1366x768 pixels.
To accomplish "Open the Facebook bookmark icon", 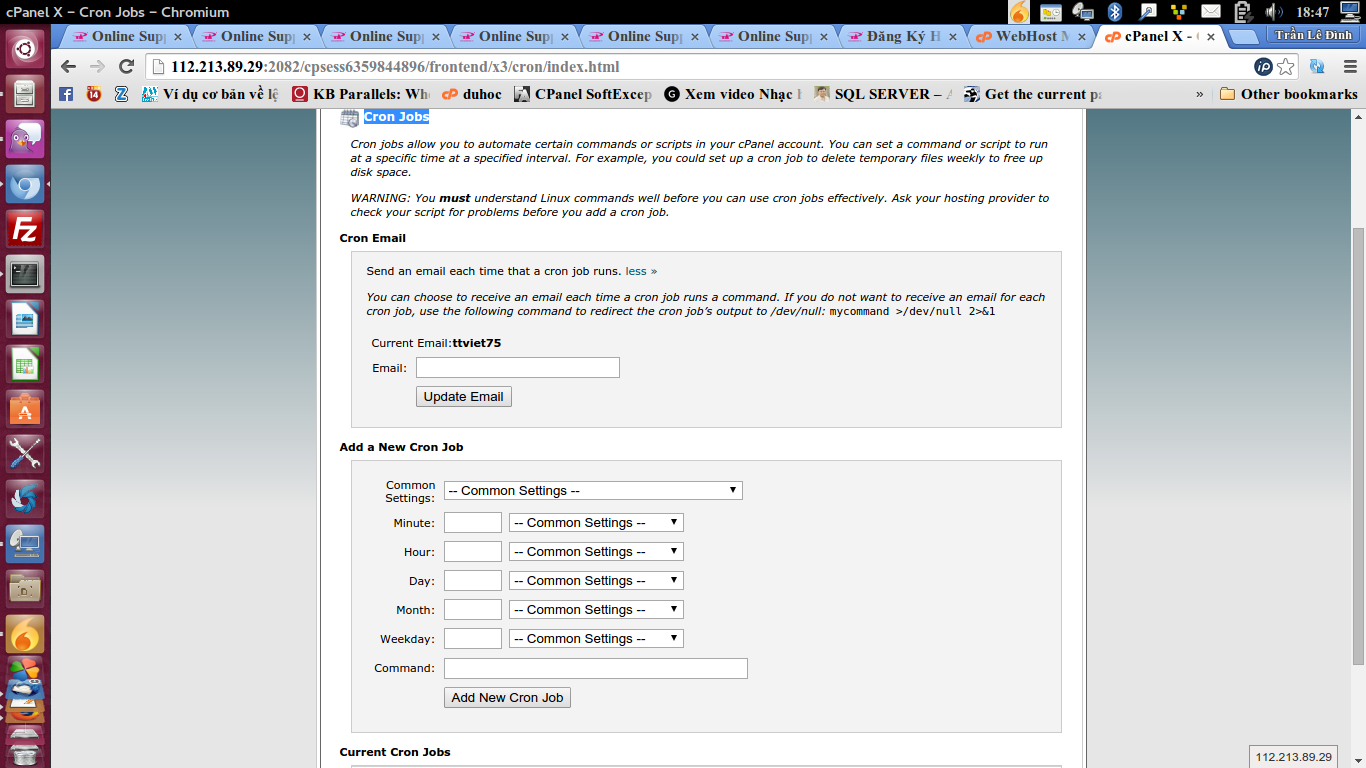I will [x=67, y=94].
